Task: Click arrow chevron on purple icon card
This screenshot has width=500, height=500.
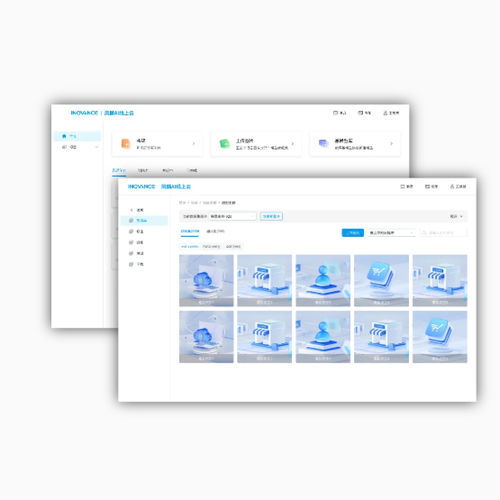Action: (x=391, y=144)
